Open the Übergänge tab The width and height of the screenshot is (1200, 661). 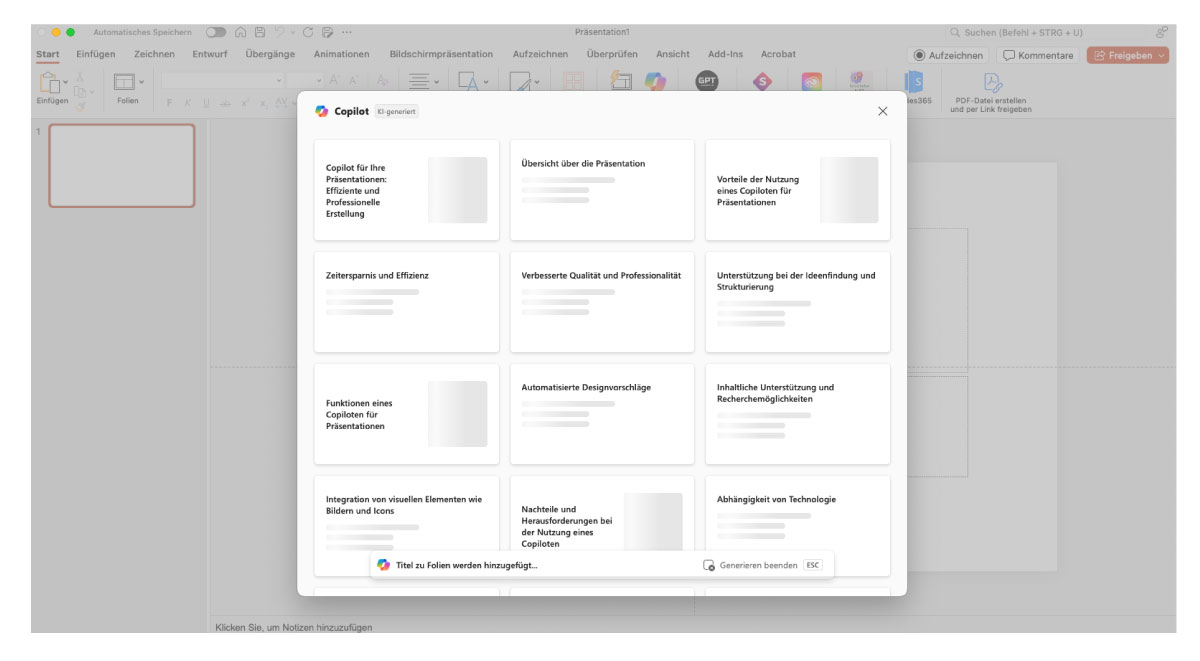point(270,54)
